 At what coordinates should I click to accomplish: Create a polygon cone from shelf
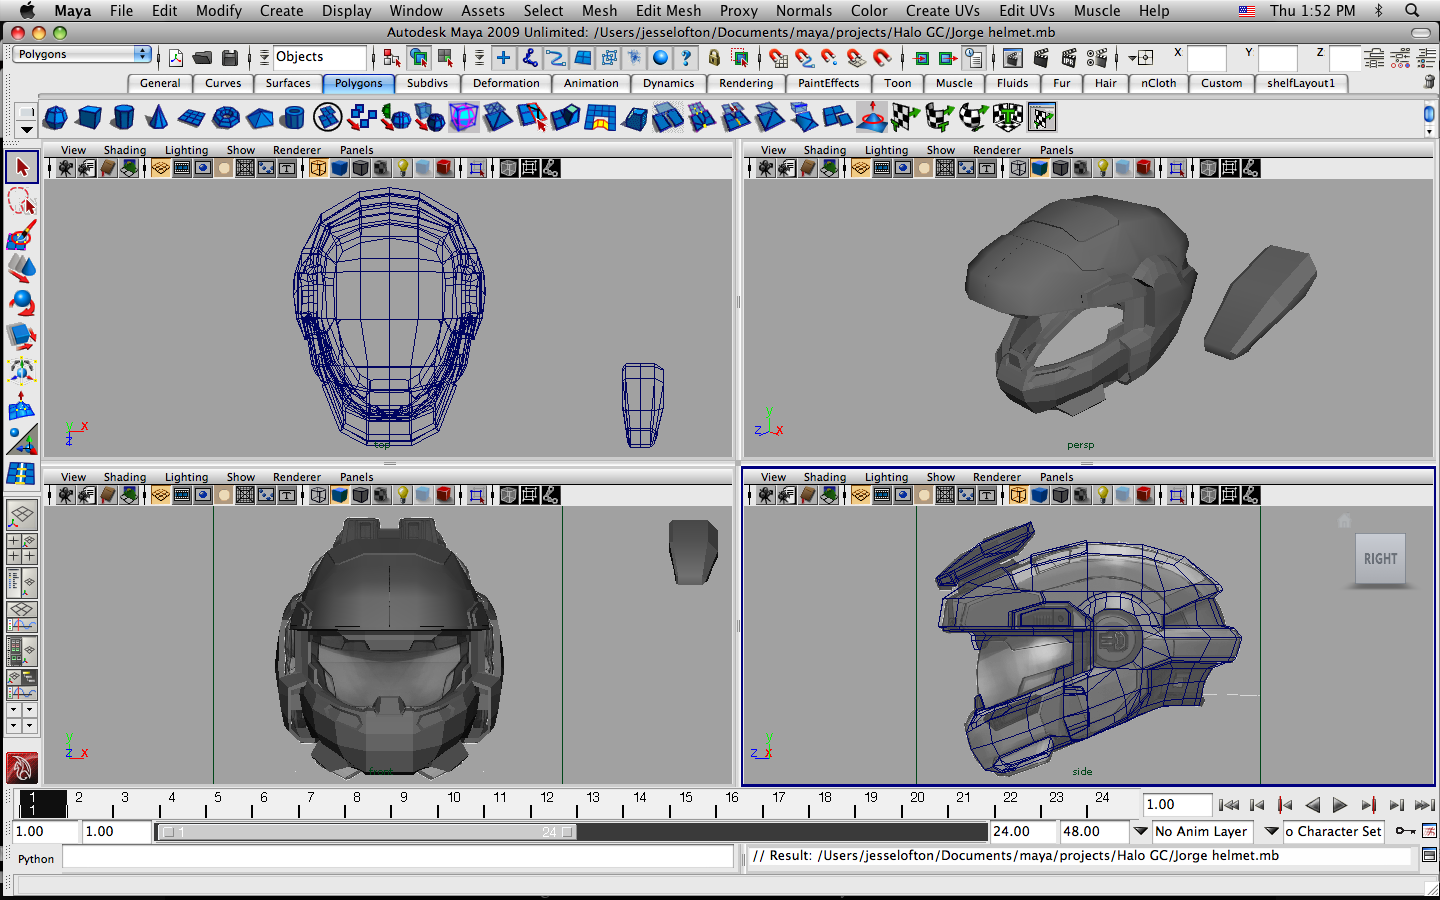click(157, 118)
